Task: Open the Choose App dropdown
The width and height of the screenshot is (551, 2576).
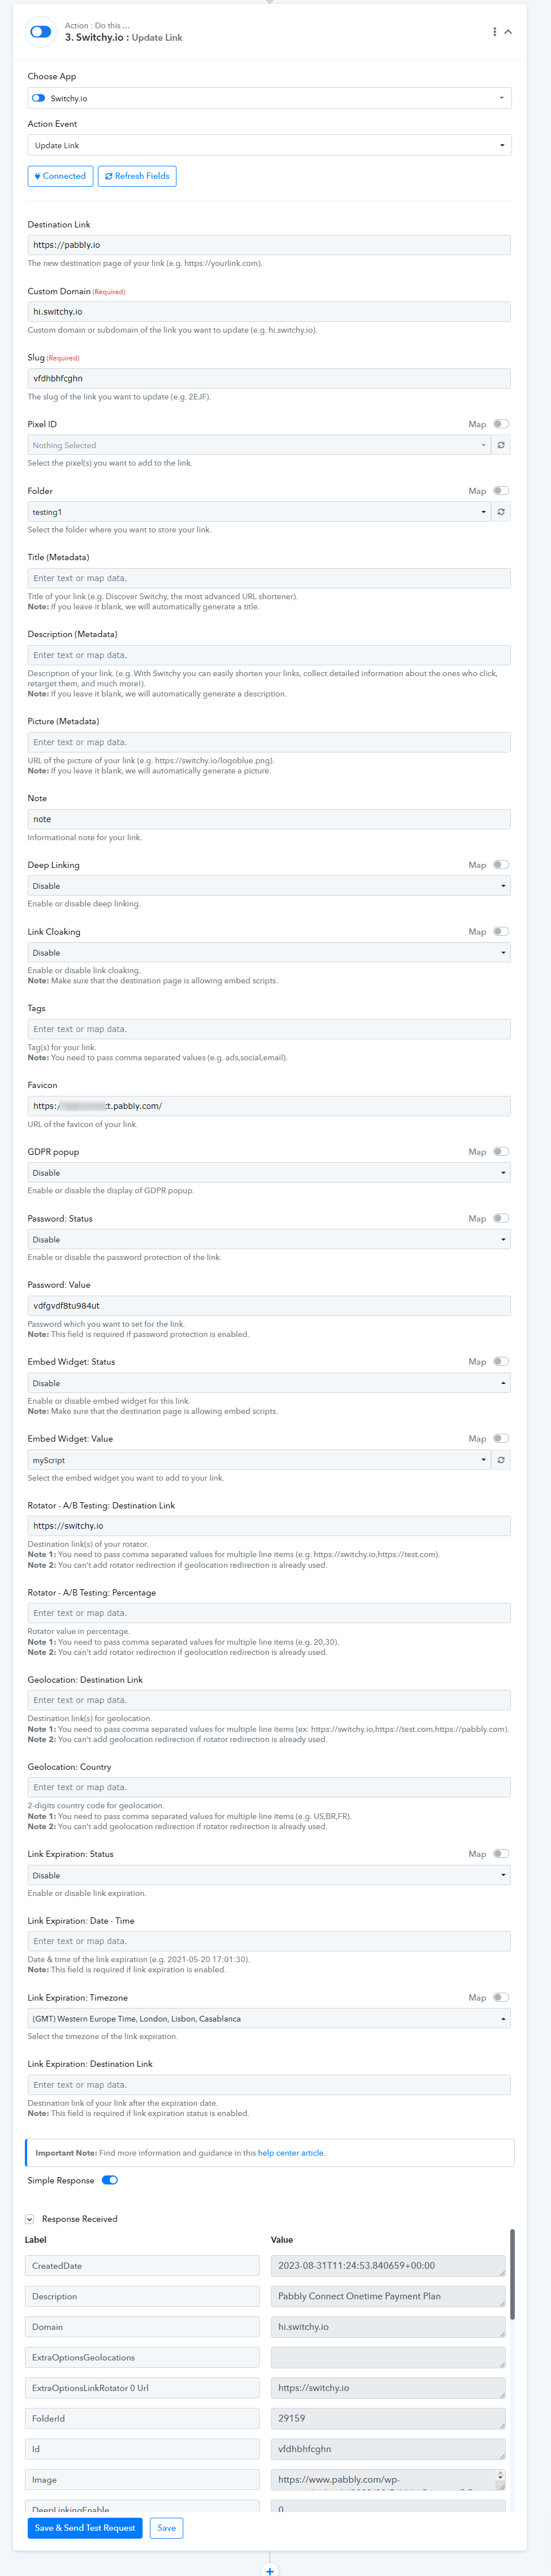Action: coord(269,98)
